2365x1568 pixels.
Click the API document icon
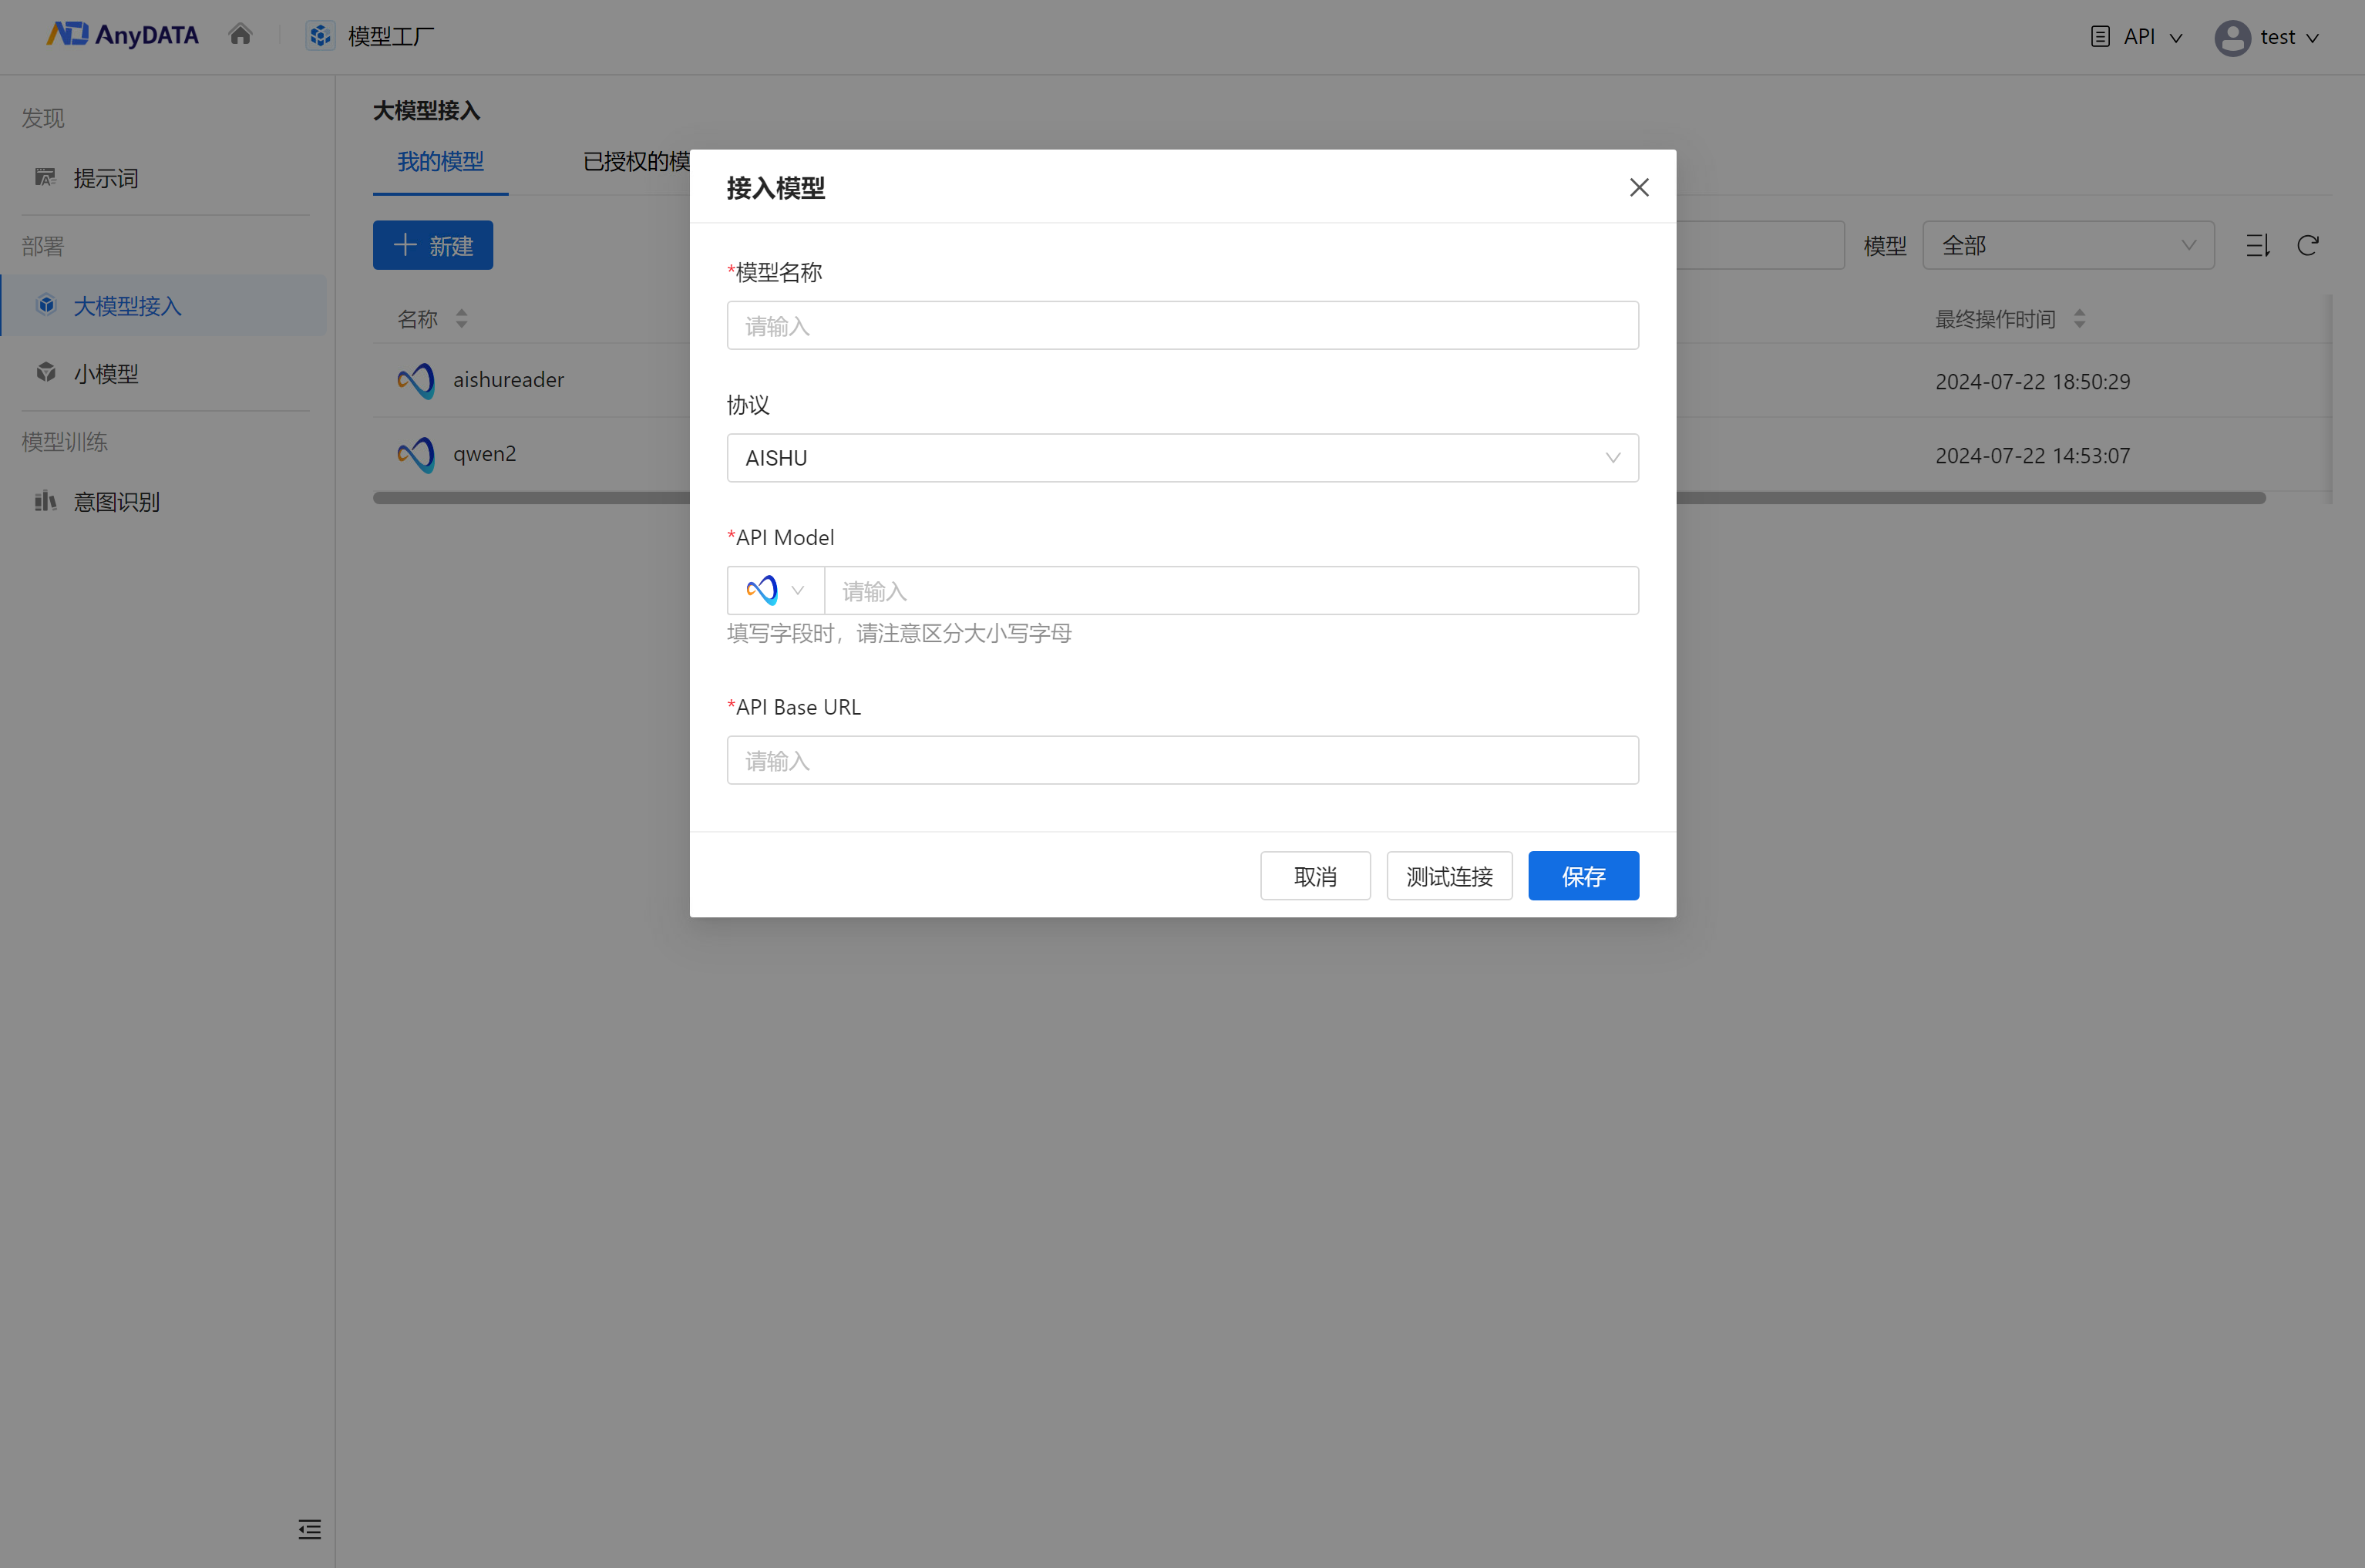pos(2100,36)
